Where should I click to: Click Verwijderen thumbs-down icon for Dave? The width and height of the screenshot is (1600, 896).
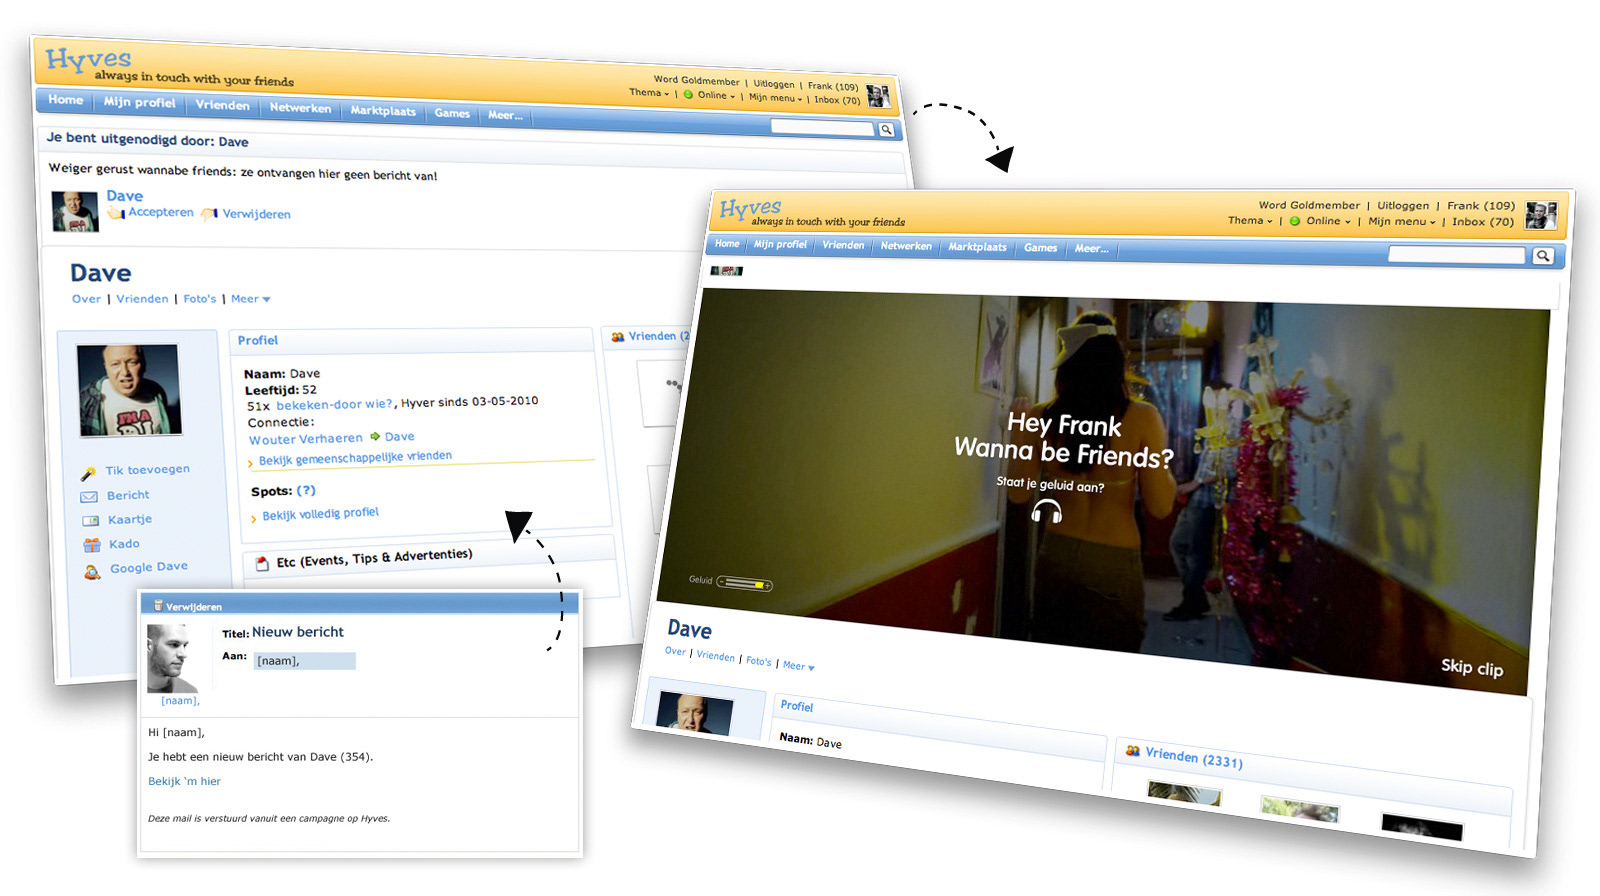point(209,214)
